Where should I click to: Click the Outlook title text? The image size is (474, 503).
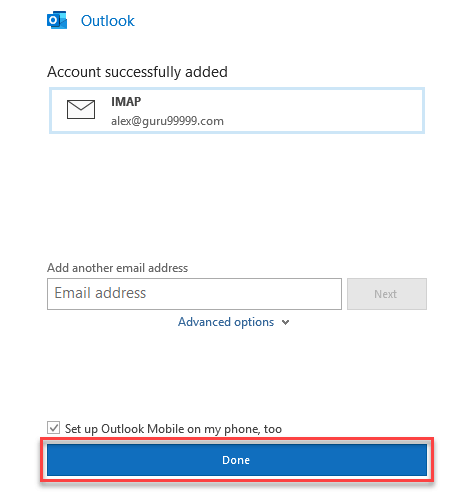click(108, 21)
